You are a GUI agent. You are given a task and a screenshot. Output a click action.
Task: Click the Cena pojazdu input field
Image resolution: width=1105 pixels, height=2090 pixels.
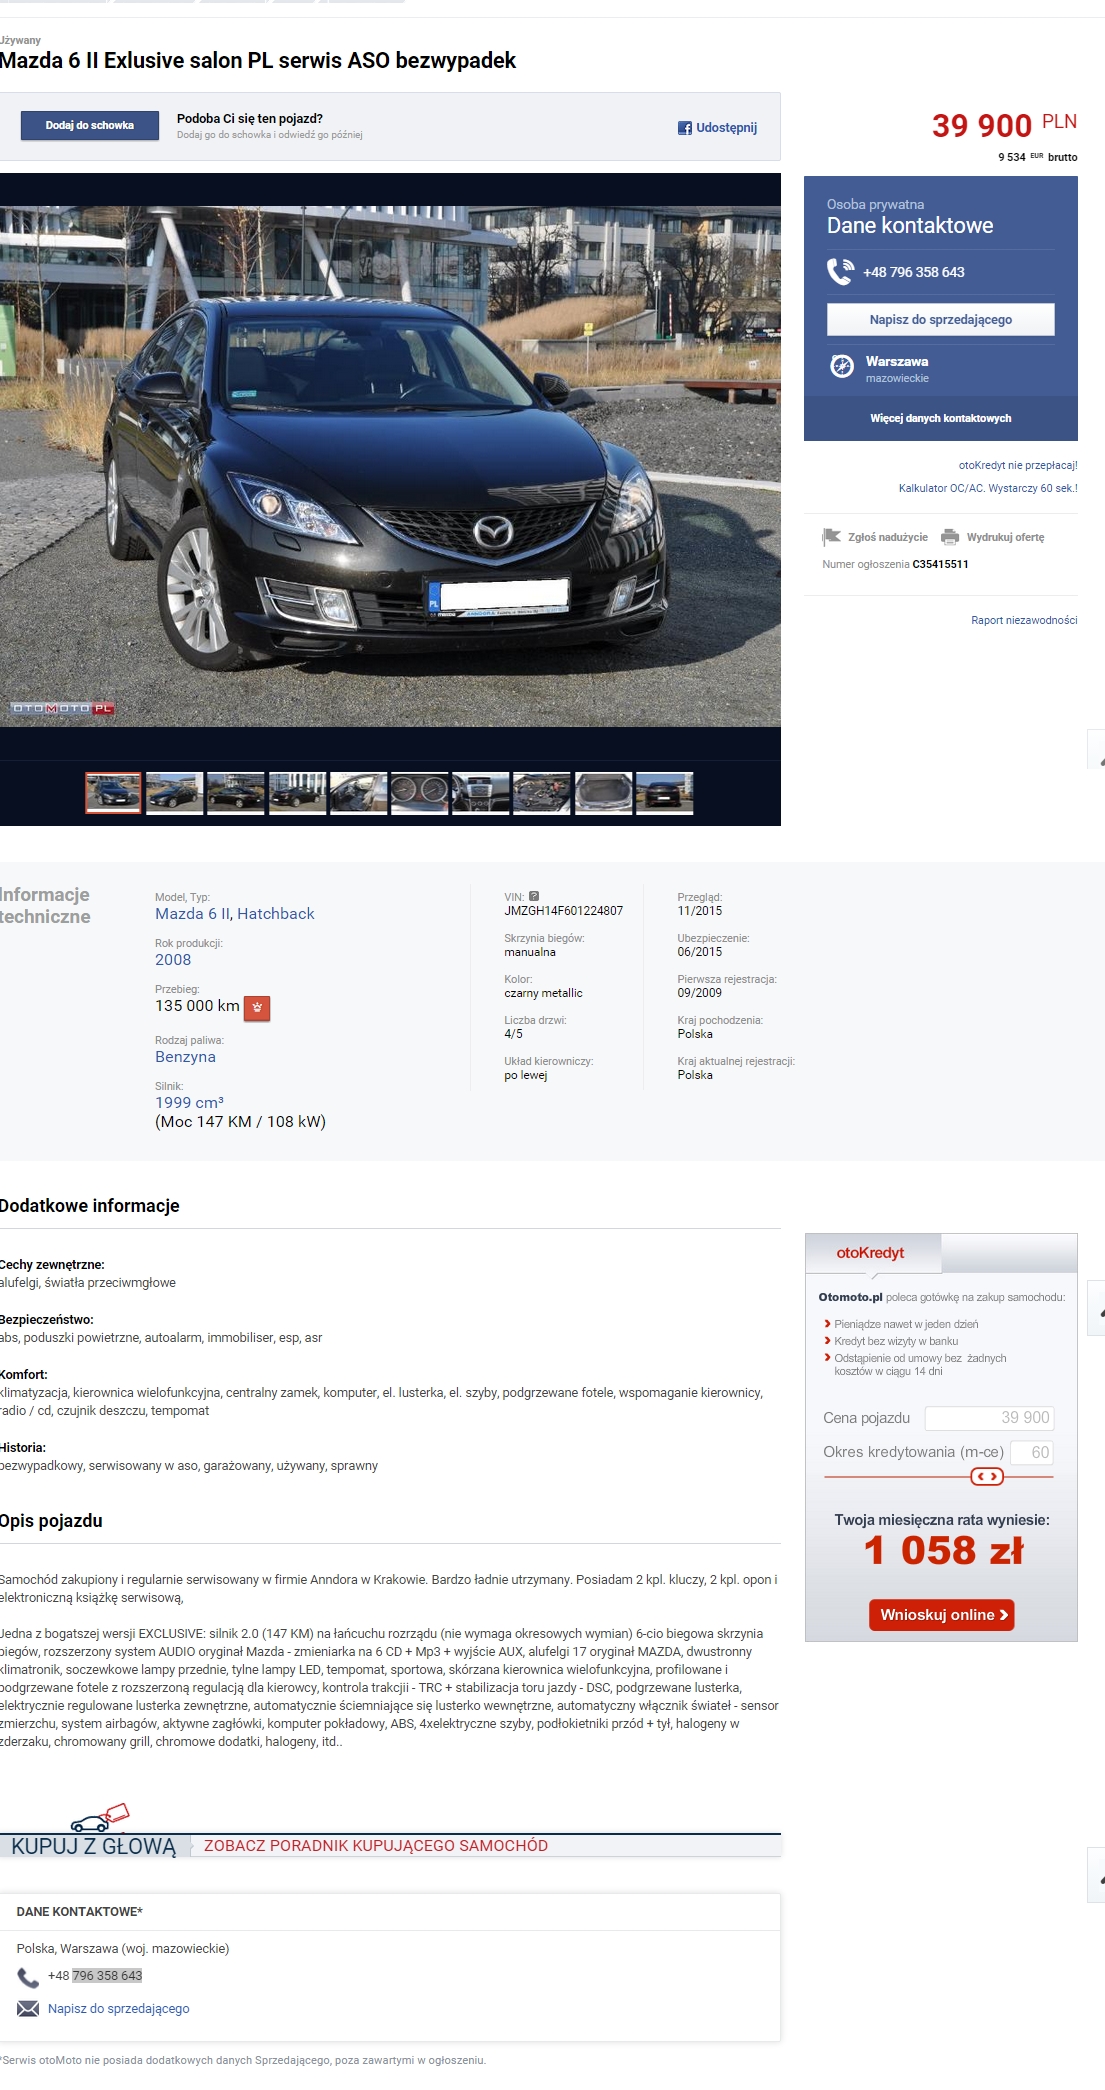[988, 1417]
